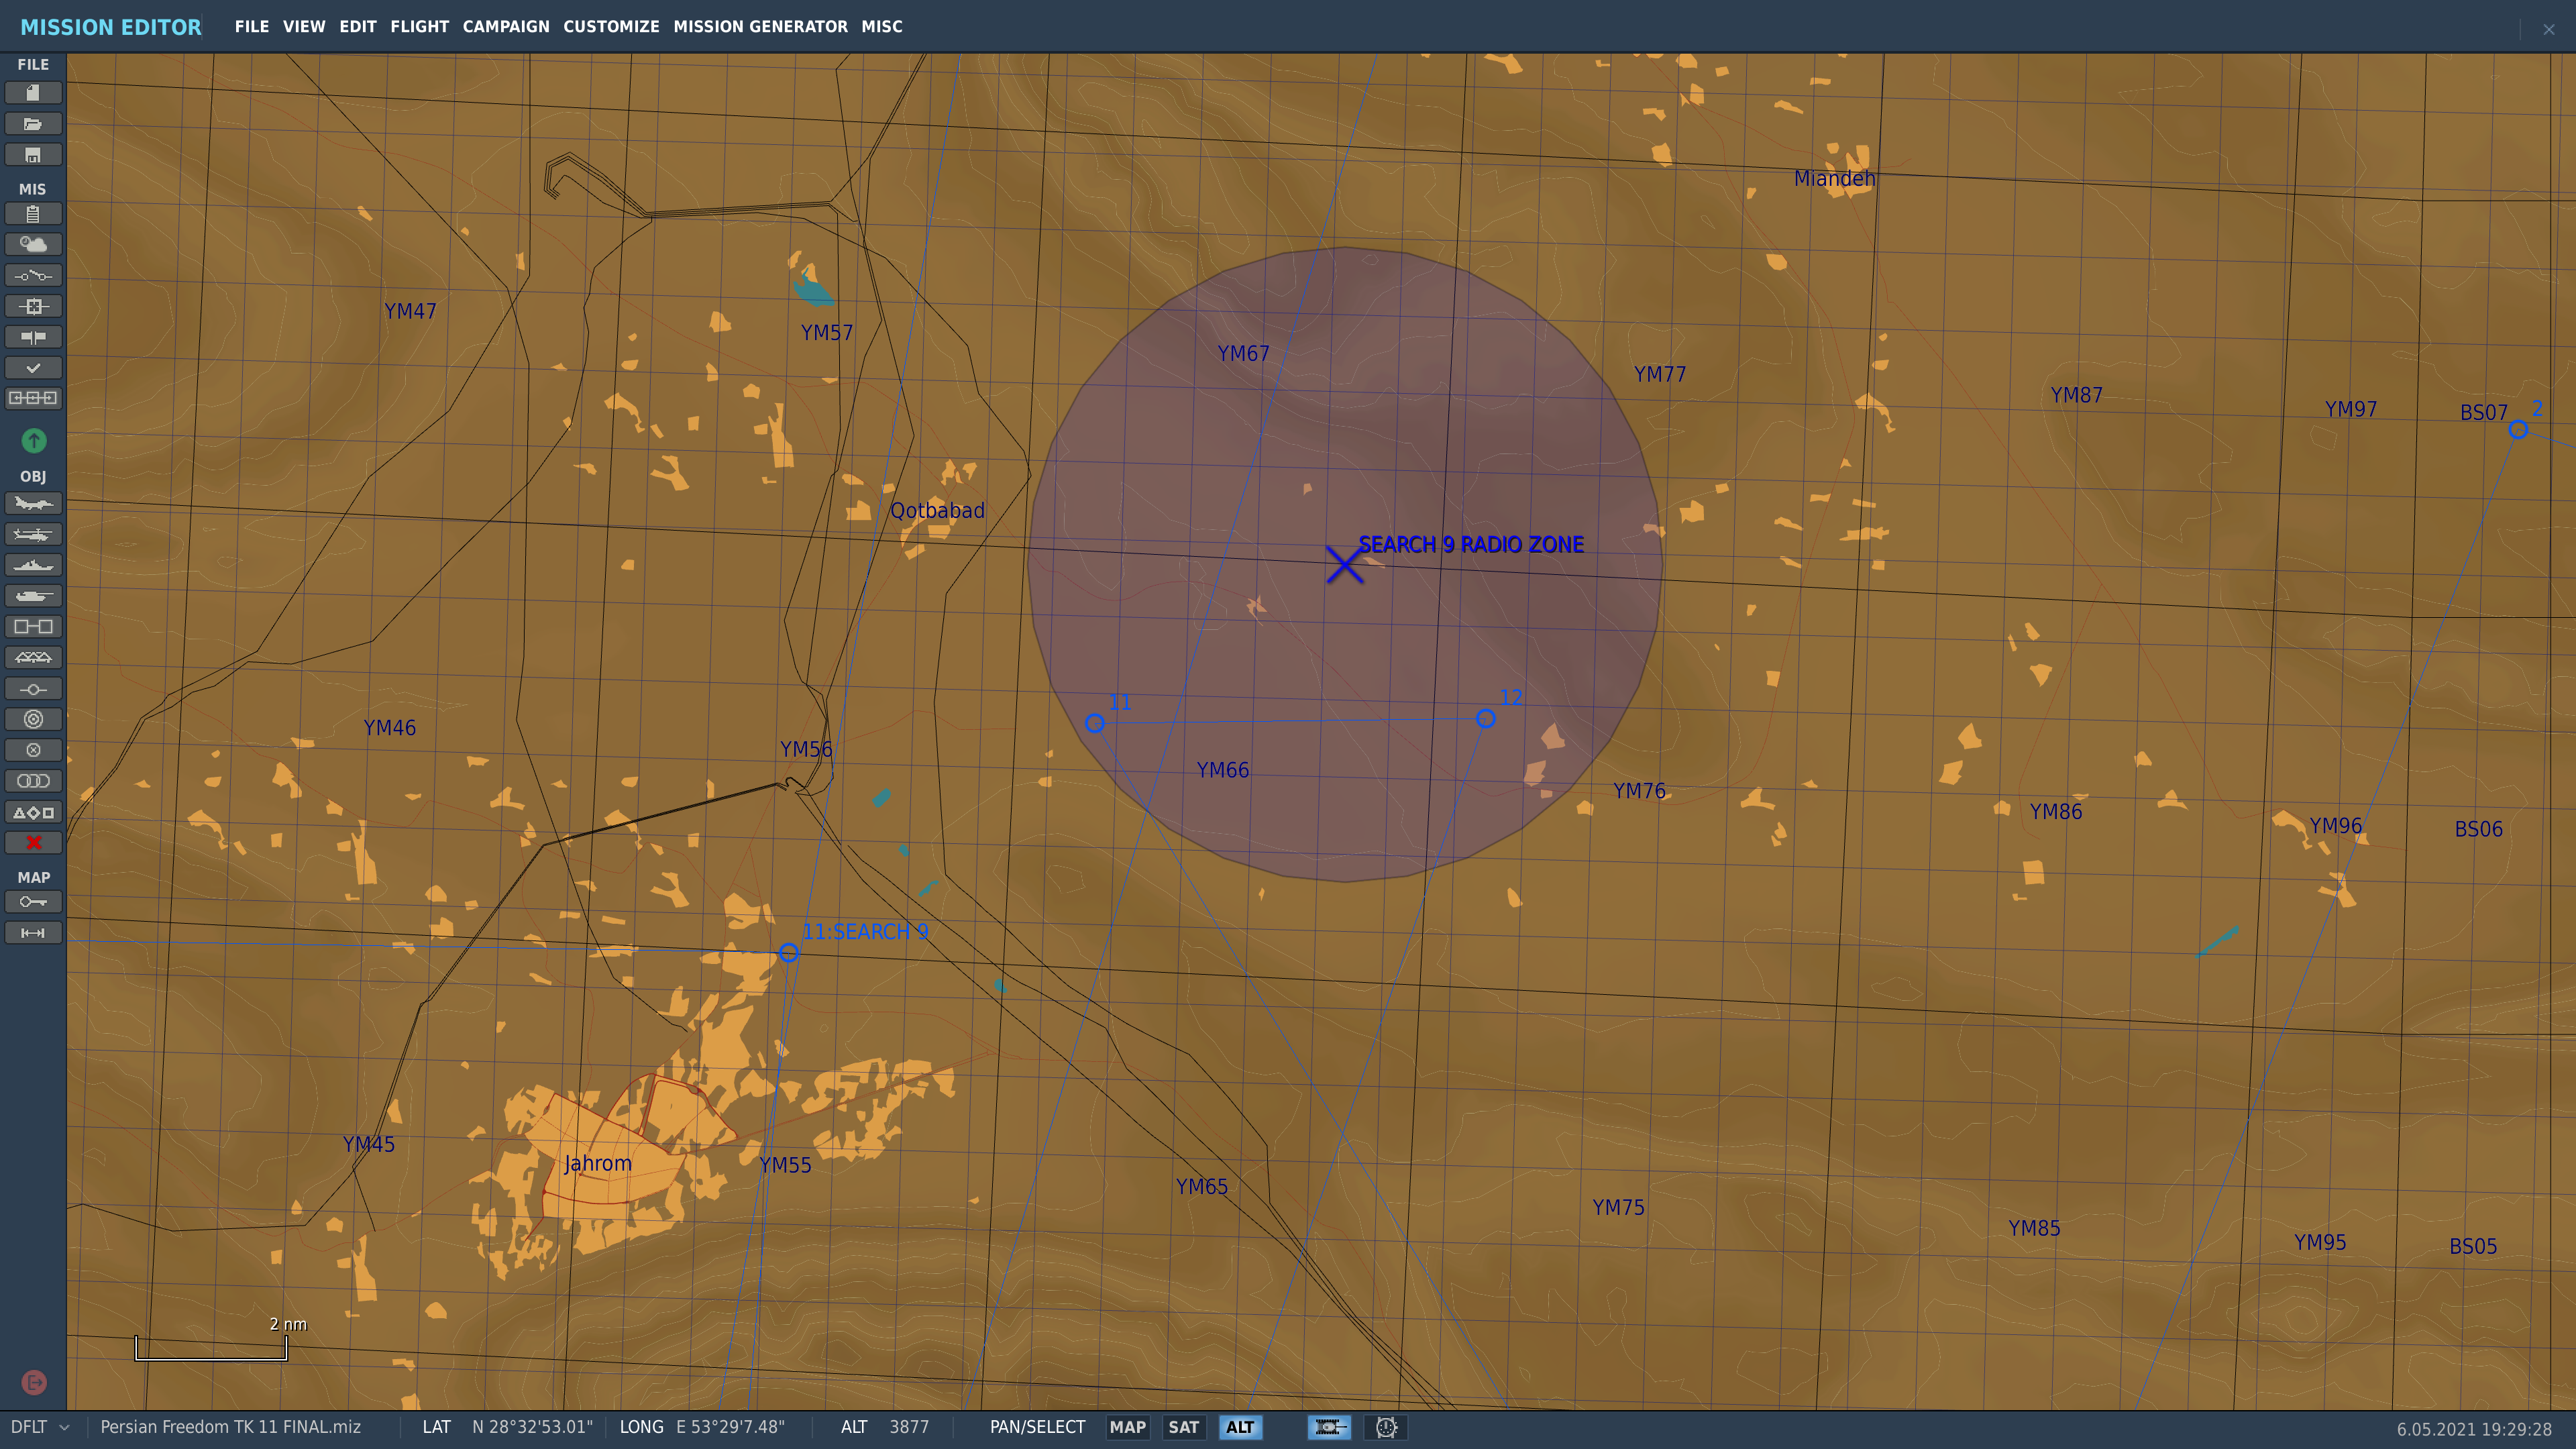The height and width of the screenshot is (1449, 2576).
Task: Toggle the wristwatch icon in status bar
Action: click(x=1386, y=1427)
